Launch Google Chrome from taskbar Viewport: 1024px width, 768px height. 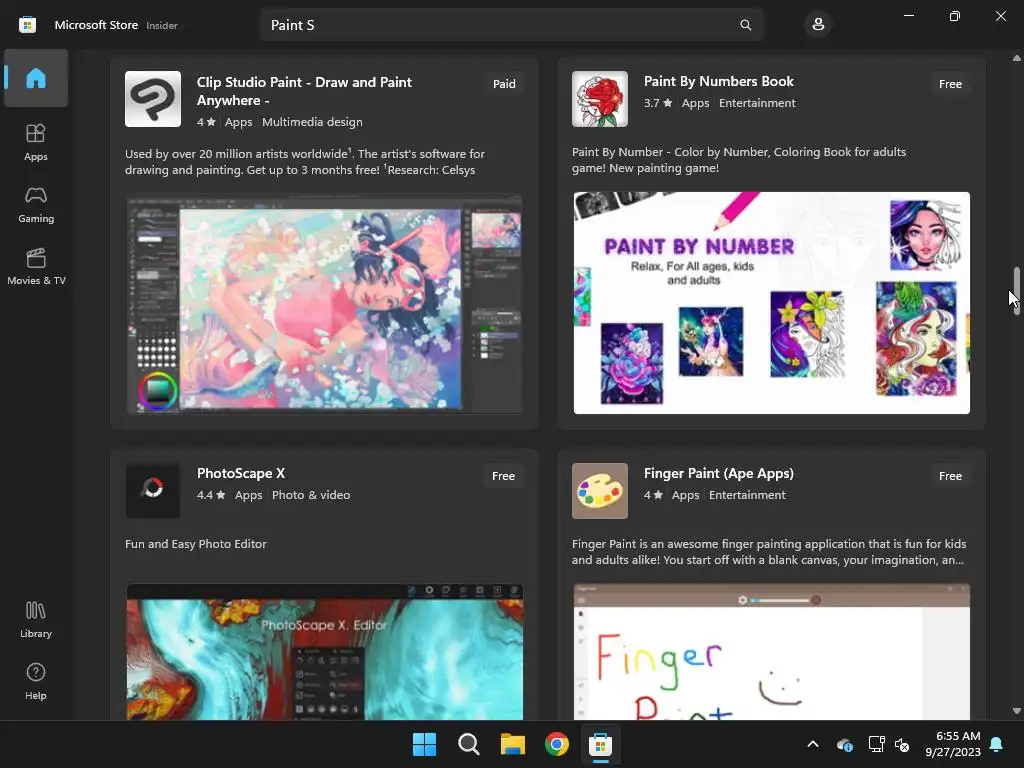point(556,744)
